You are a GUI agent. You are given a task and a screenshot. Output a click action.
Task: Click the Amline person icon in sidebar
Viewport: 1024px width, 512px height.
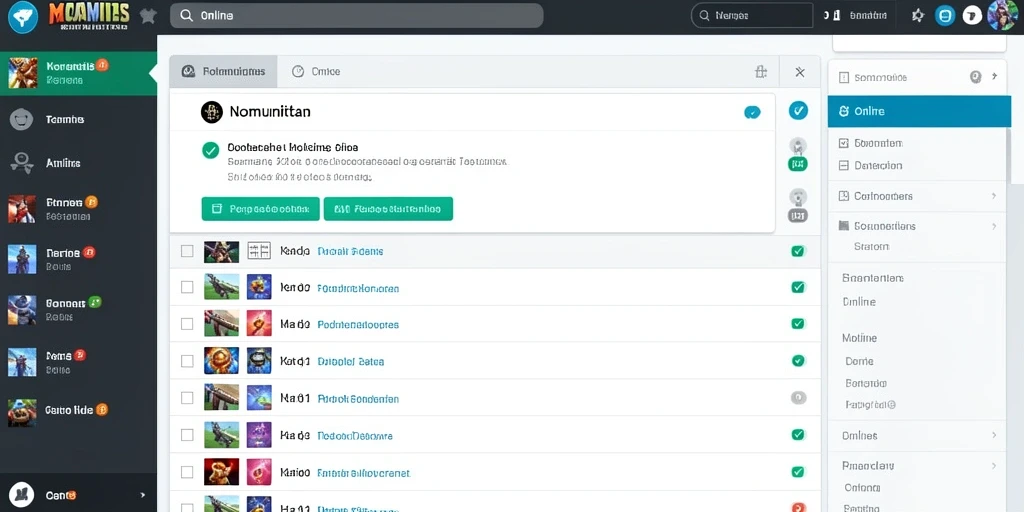pyautogui.click(x=22, y=163)
